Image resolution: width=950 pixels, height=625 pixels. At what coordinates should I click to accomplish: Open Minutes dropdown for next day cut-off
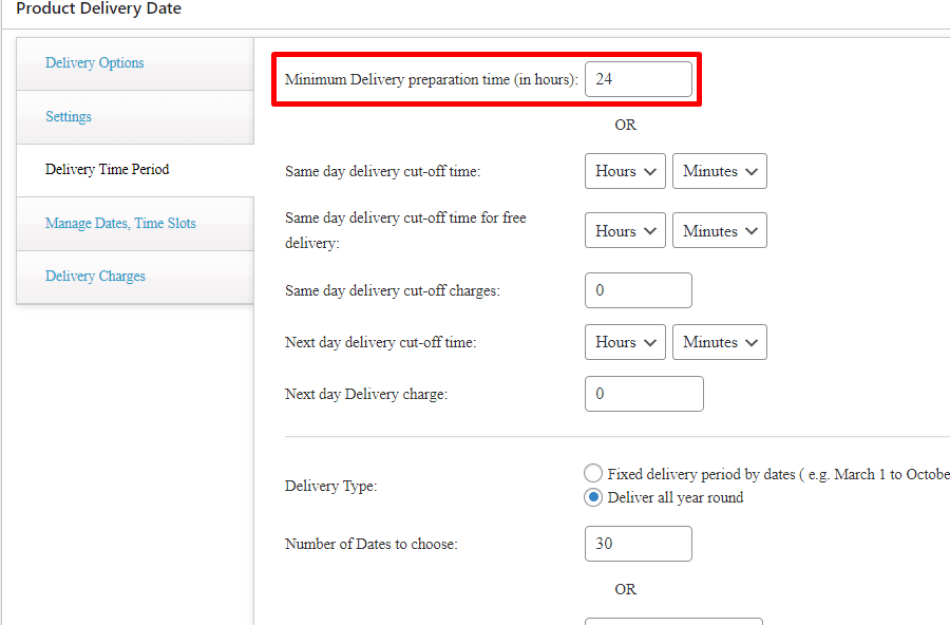719,342
